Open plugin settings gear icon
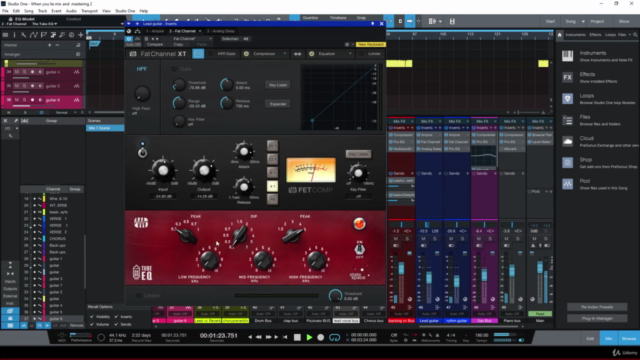The image size is (640, 360). [x=347, y=44]
